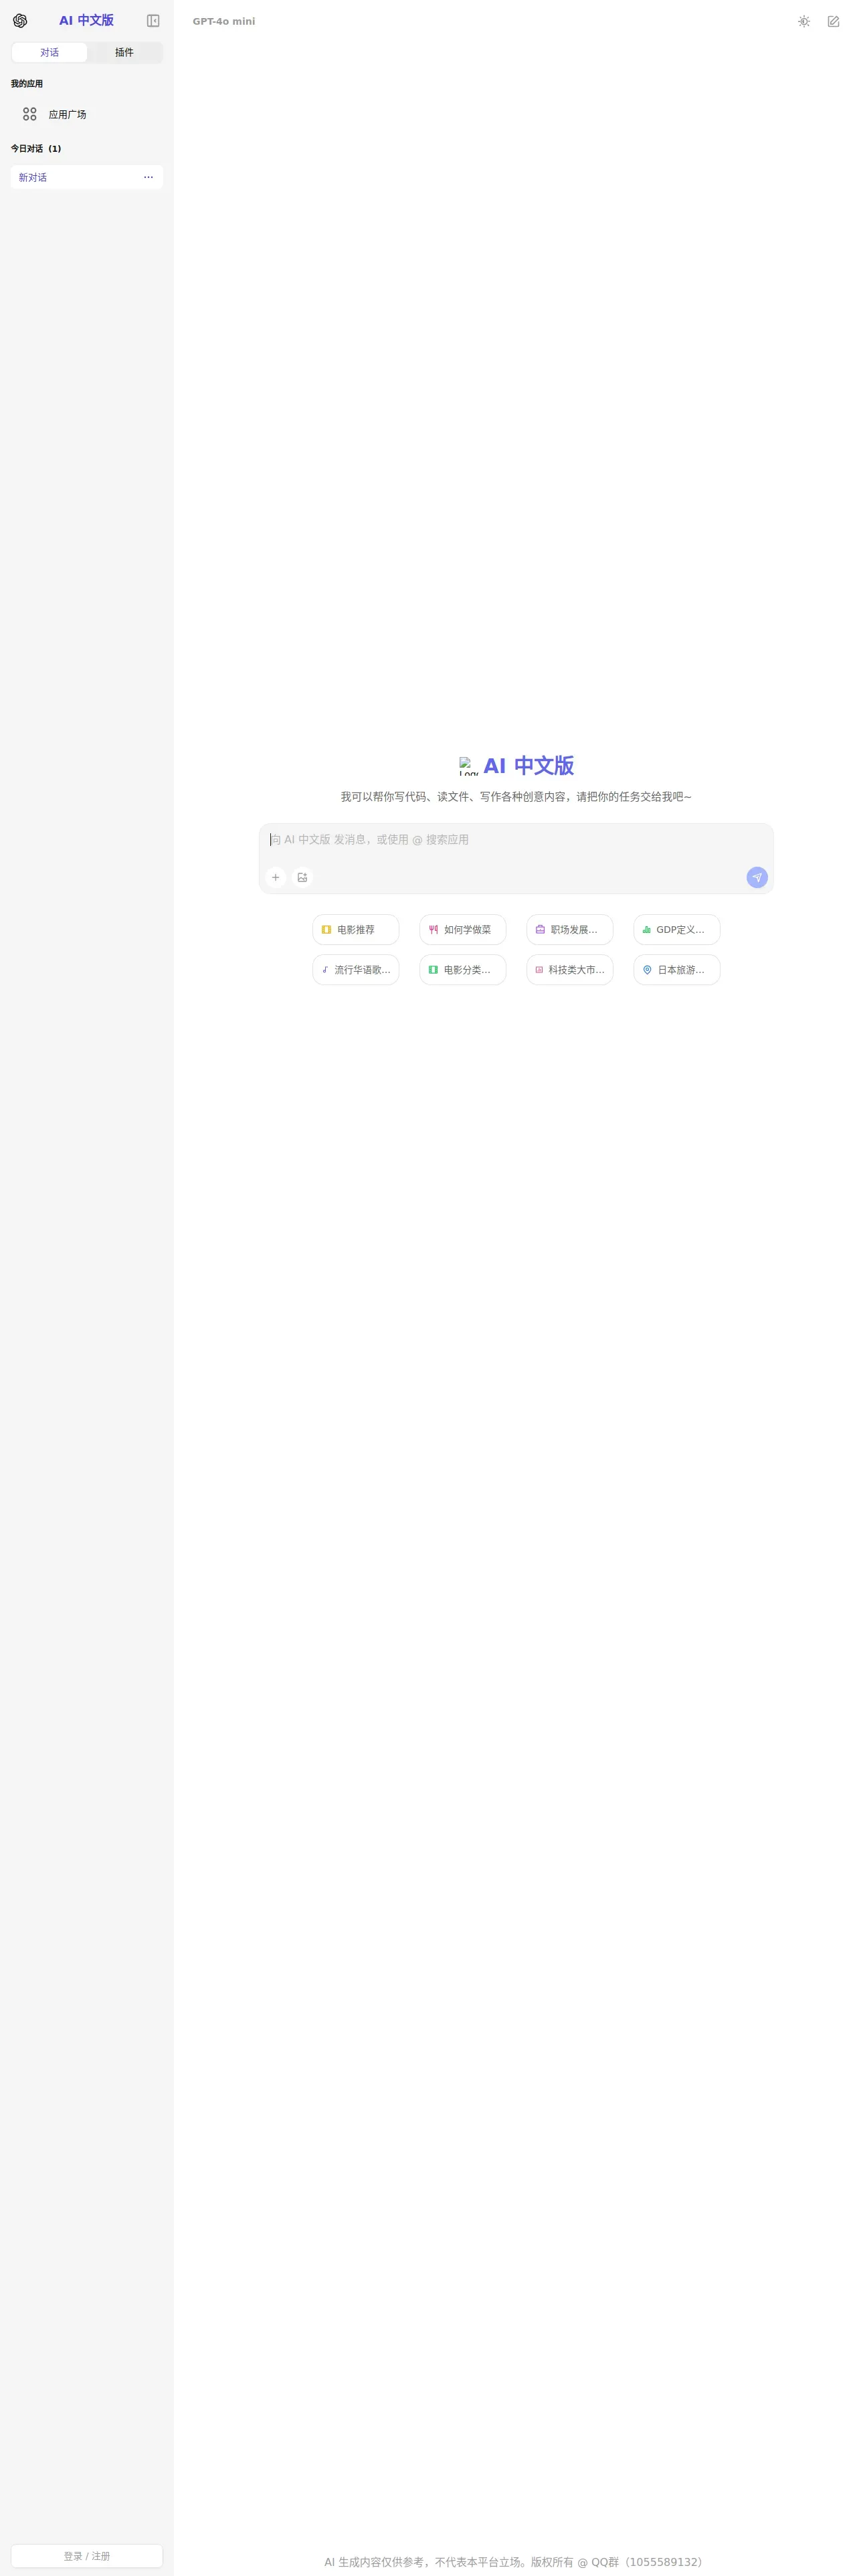Screen dimensions: 859x2576
Task: Open the 应用广场 app grid icon
Action: pyautogui.click(x=30, y=114)
